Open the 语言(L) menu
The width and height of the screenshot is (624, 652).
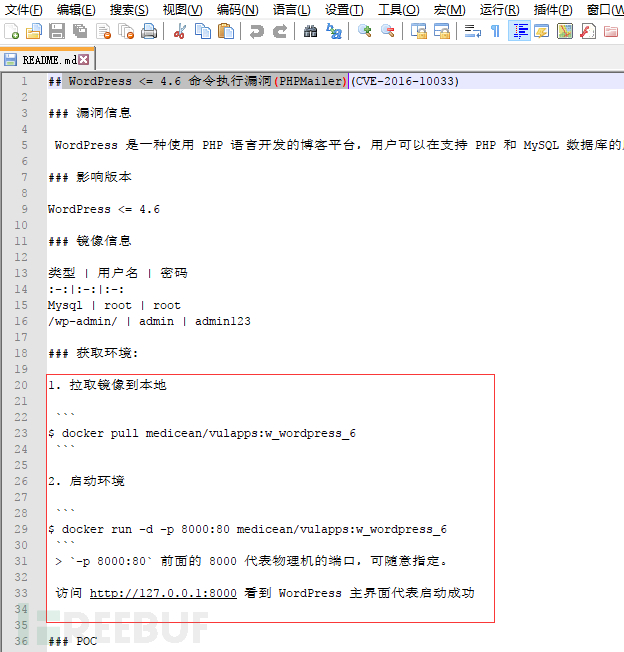click(x=291, y=9)
